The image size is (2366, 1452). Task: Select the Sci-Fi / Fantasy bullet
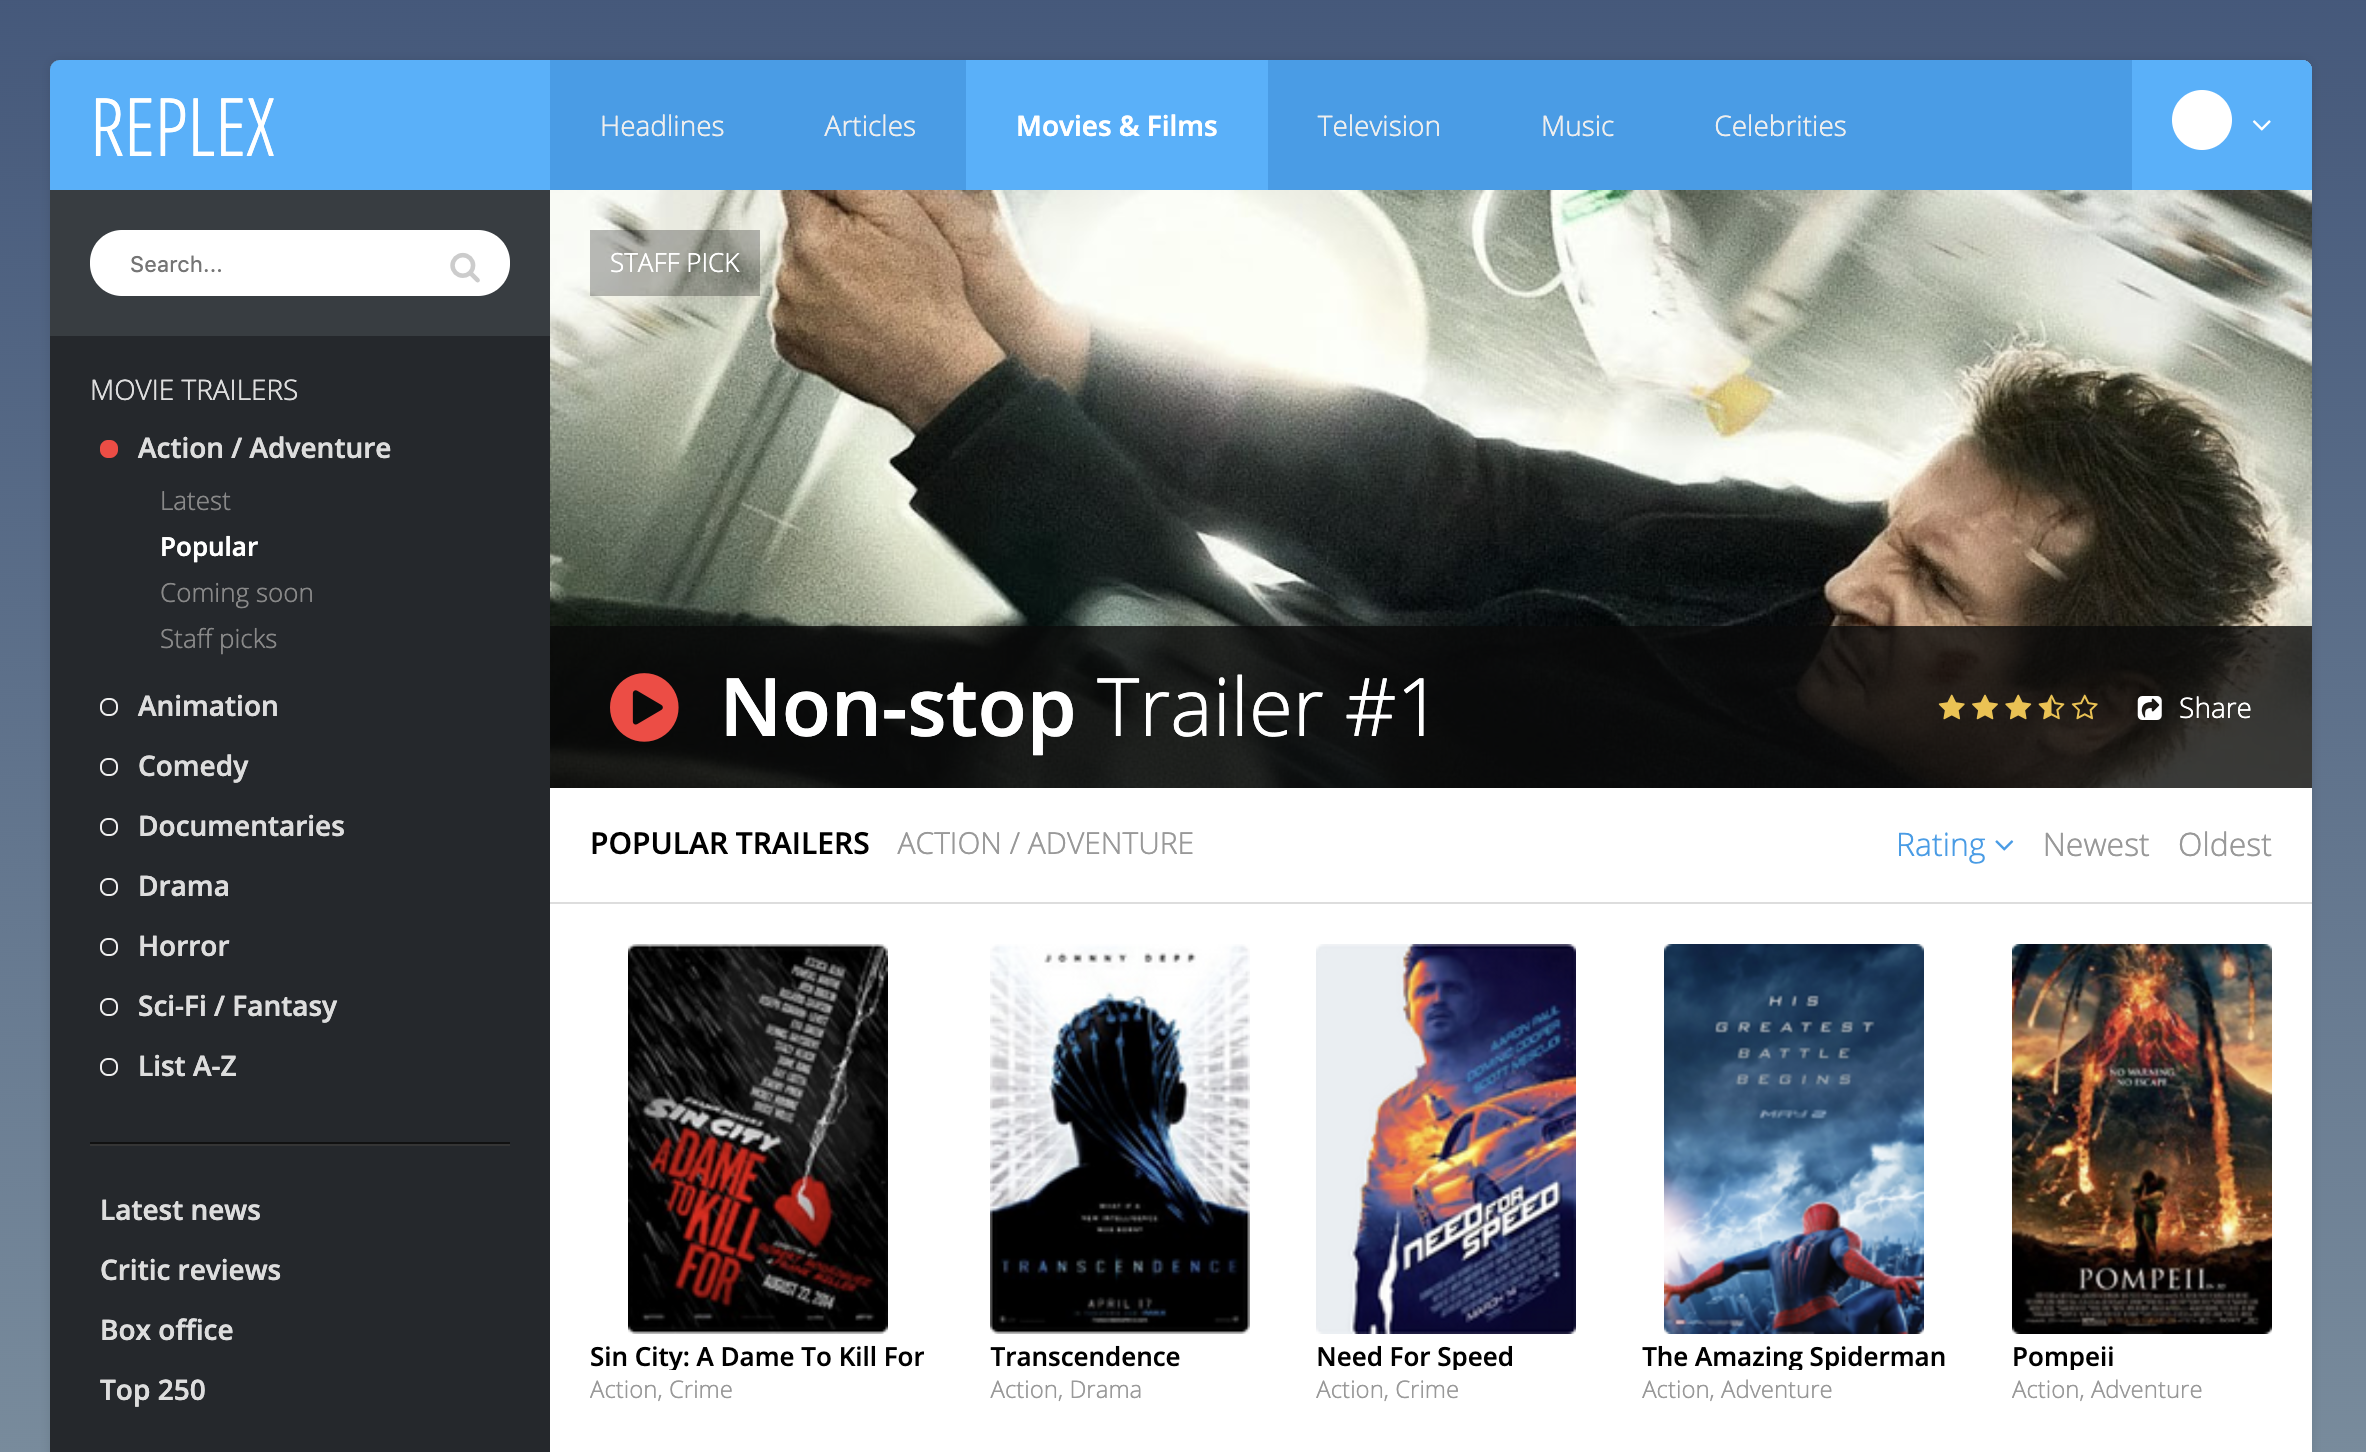[109, 1007]
